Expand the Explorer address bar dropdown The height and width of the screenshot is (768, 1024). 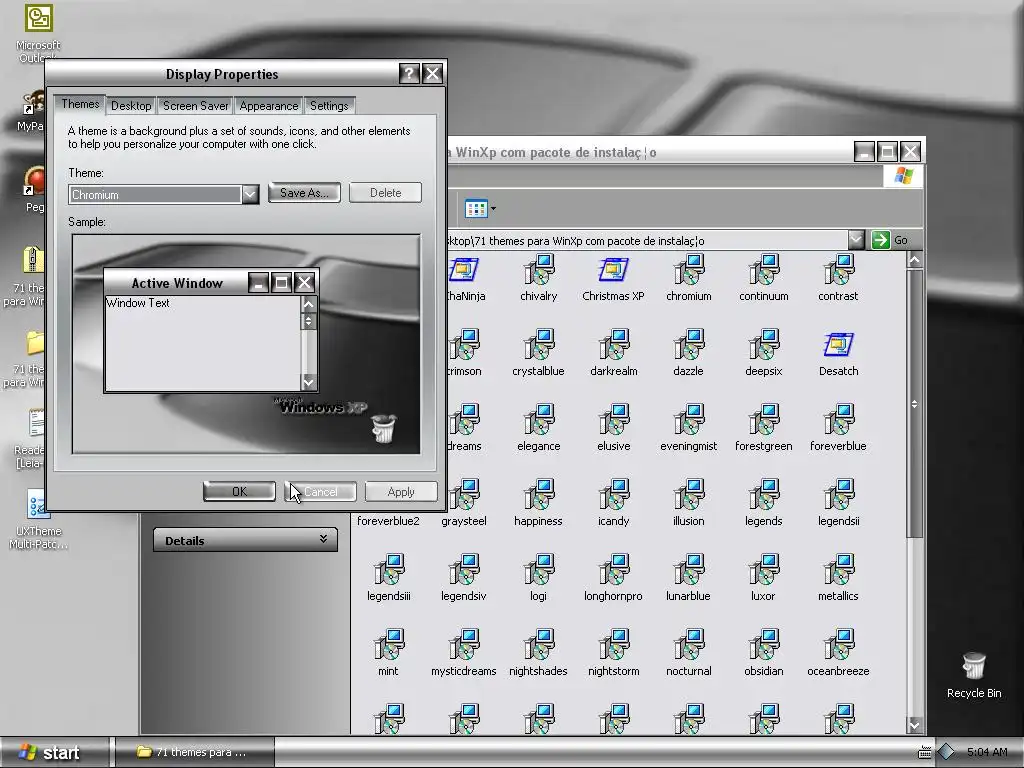click(856, 240)
